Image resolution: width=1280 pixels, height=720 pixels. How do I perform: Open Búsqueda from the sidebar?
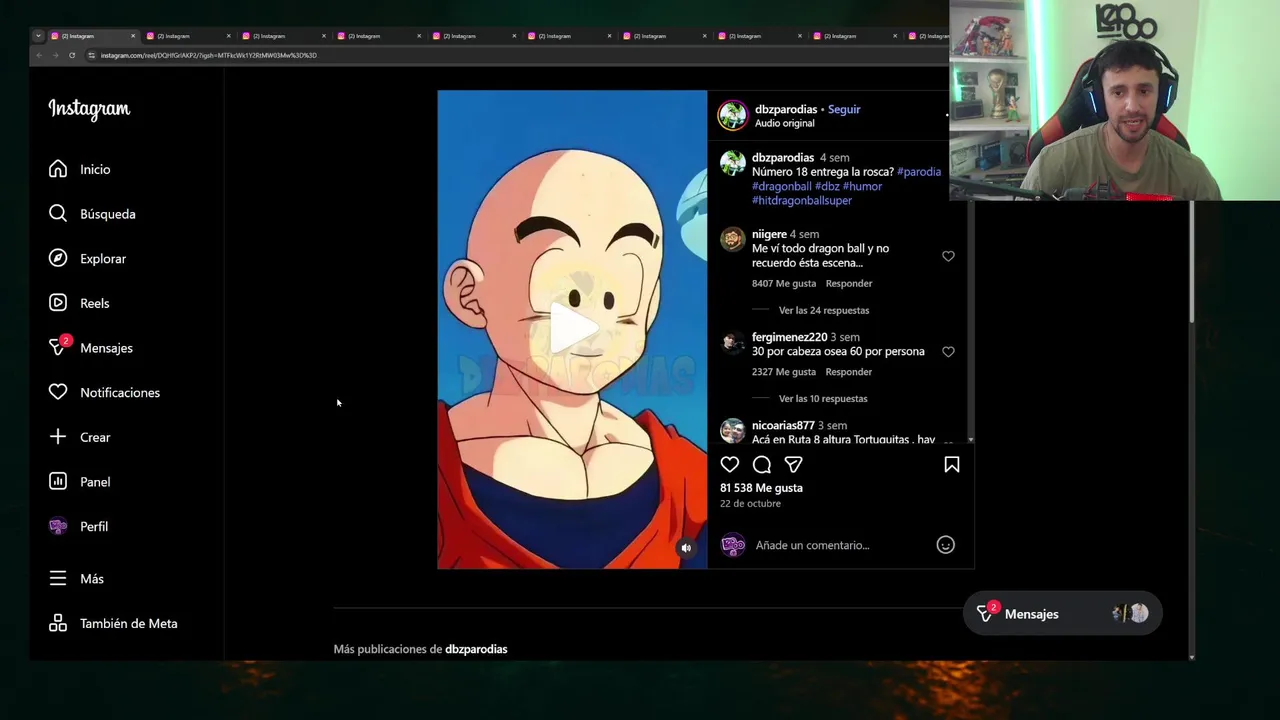point(92,214)
